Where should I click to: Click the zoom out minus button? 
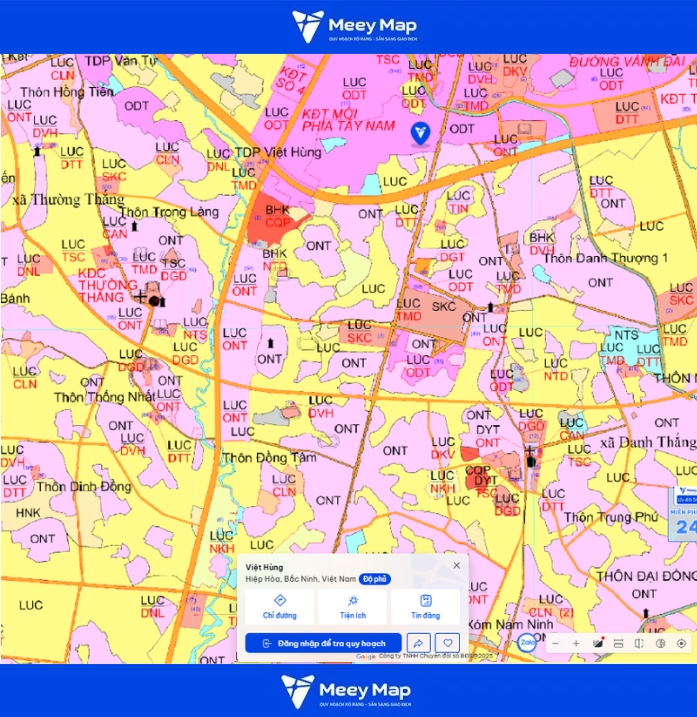556,643
